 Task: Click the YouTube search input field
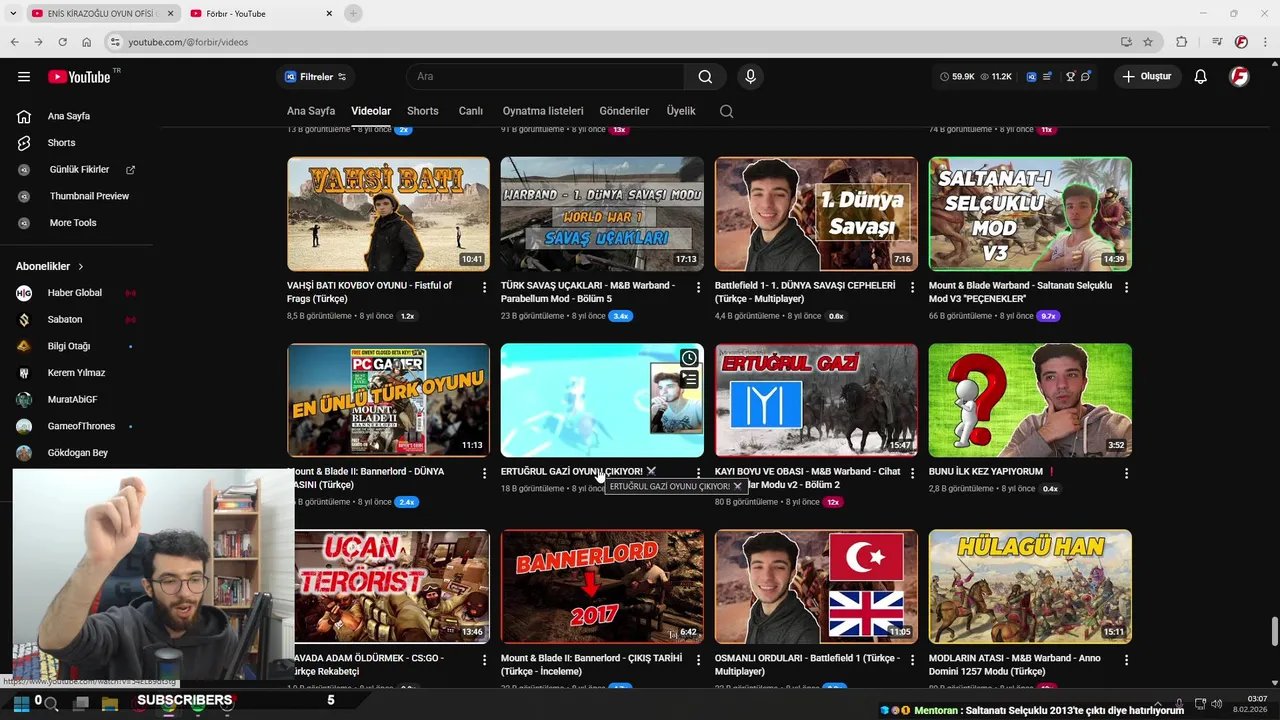pyautogui.click(x=545, y=77)
